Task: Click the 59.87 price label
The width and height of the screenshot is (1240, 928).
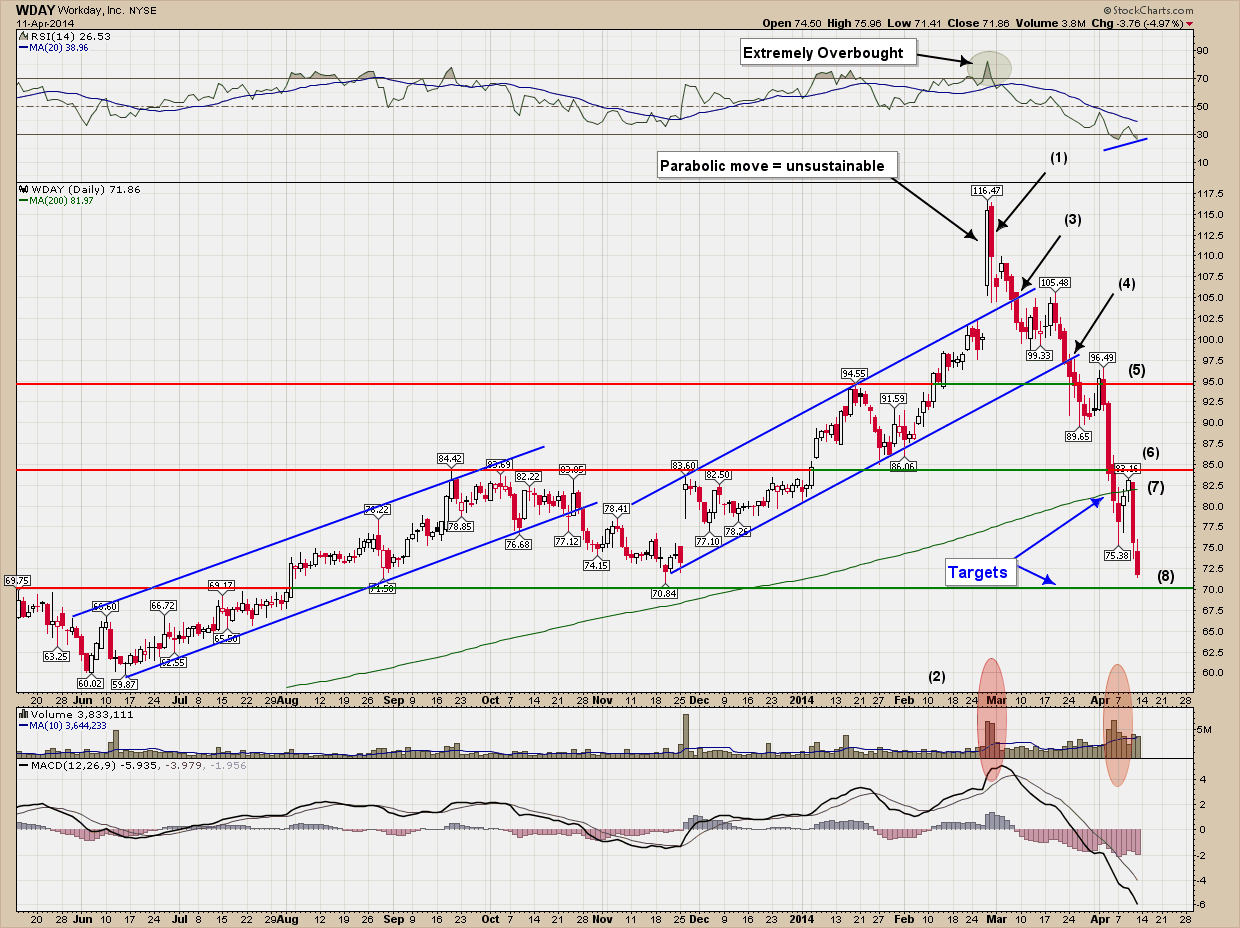Action: (x=125, y=685)
